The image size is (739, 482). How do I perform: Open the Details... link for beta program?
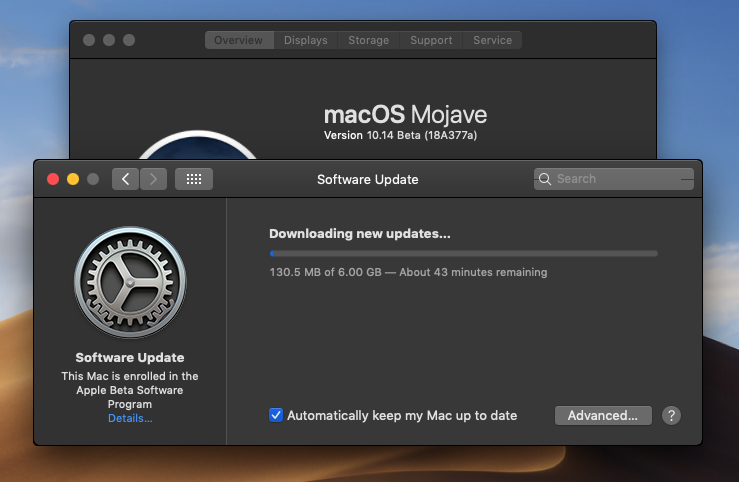pos(130,418)
